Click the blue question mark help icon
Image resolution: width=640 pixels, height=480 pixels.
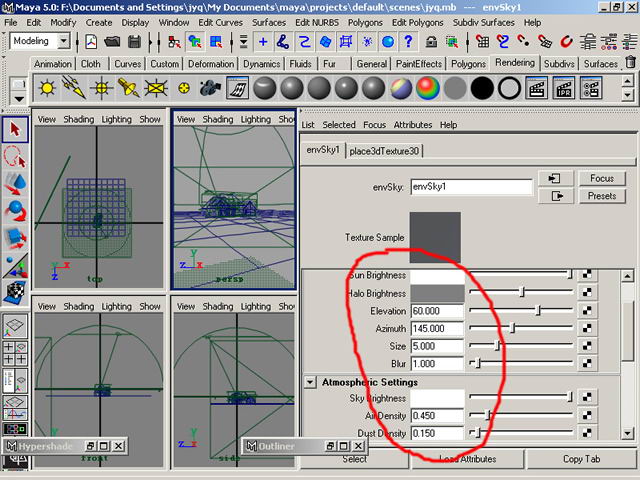(409, 42)
